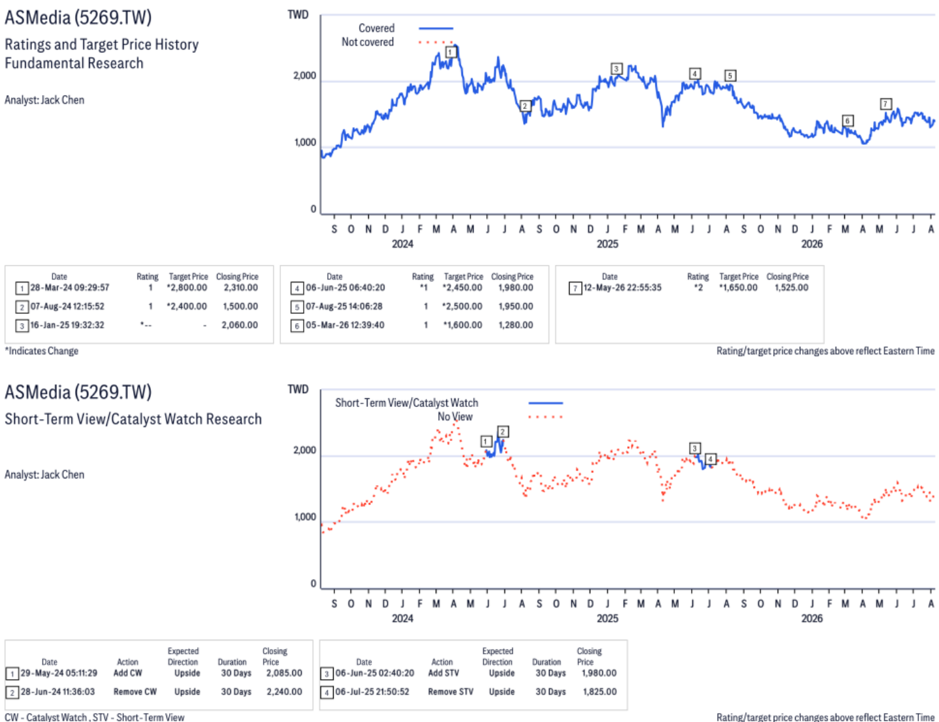Click marker 7 on Fundamental Research chart
939x722 pixels.
[x=886, y=104]
